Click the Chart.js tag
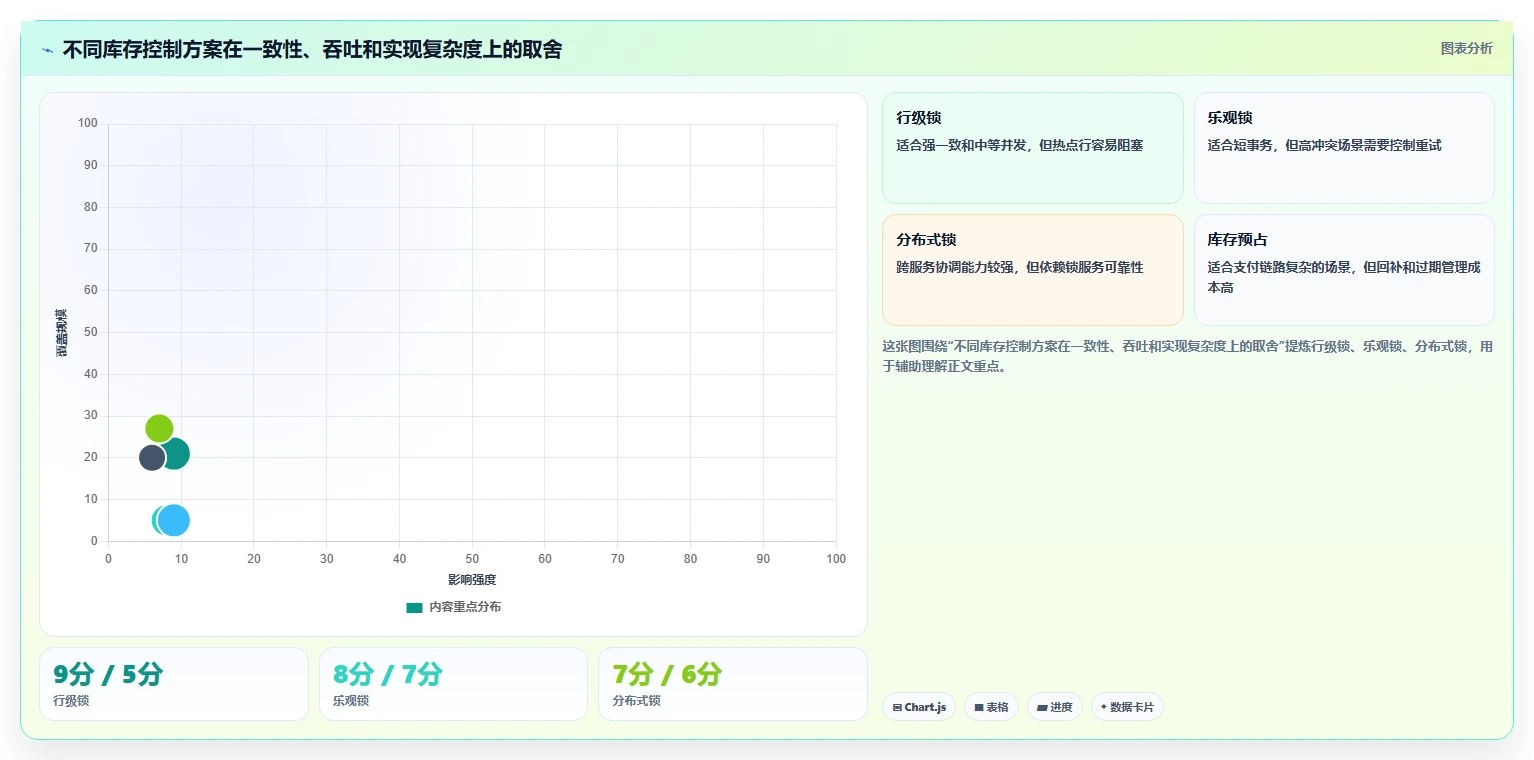The width and height of the screenshot is (1534, 760). tap(919, 707)
